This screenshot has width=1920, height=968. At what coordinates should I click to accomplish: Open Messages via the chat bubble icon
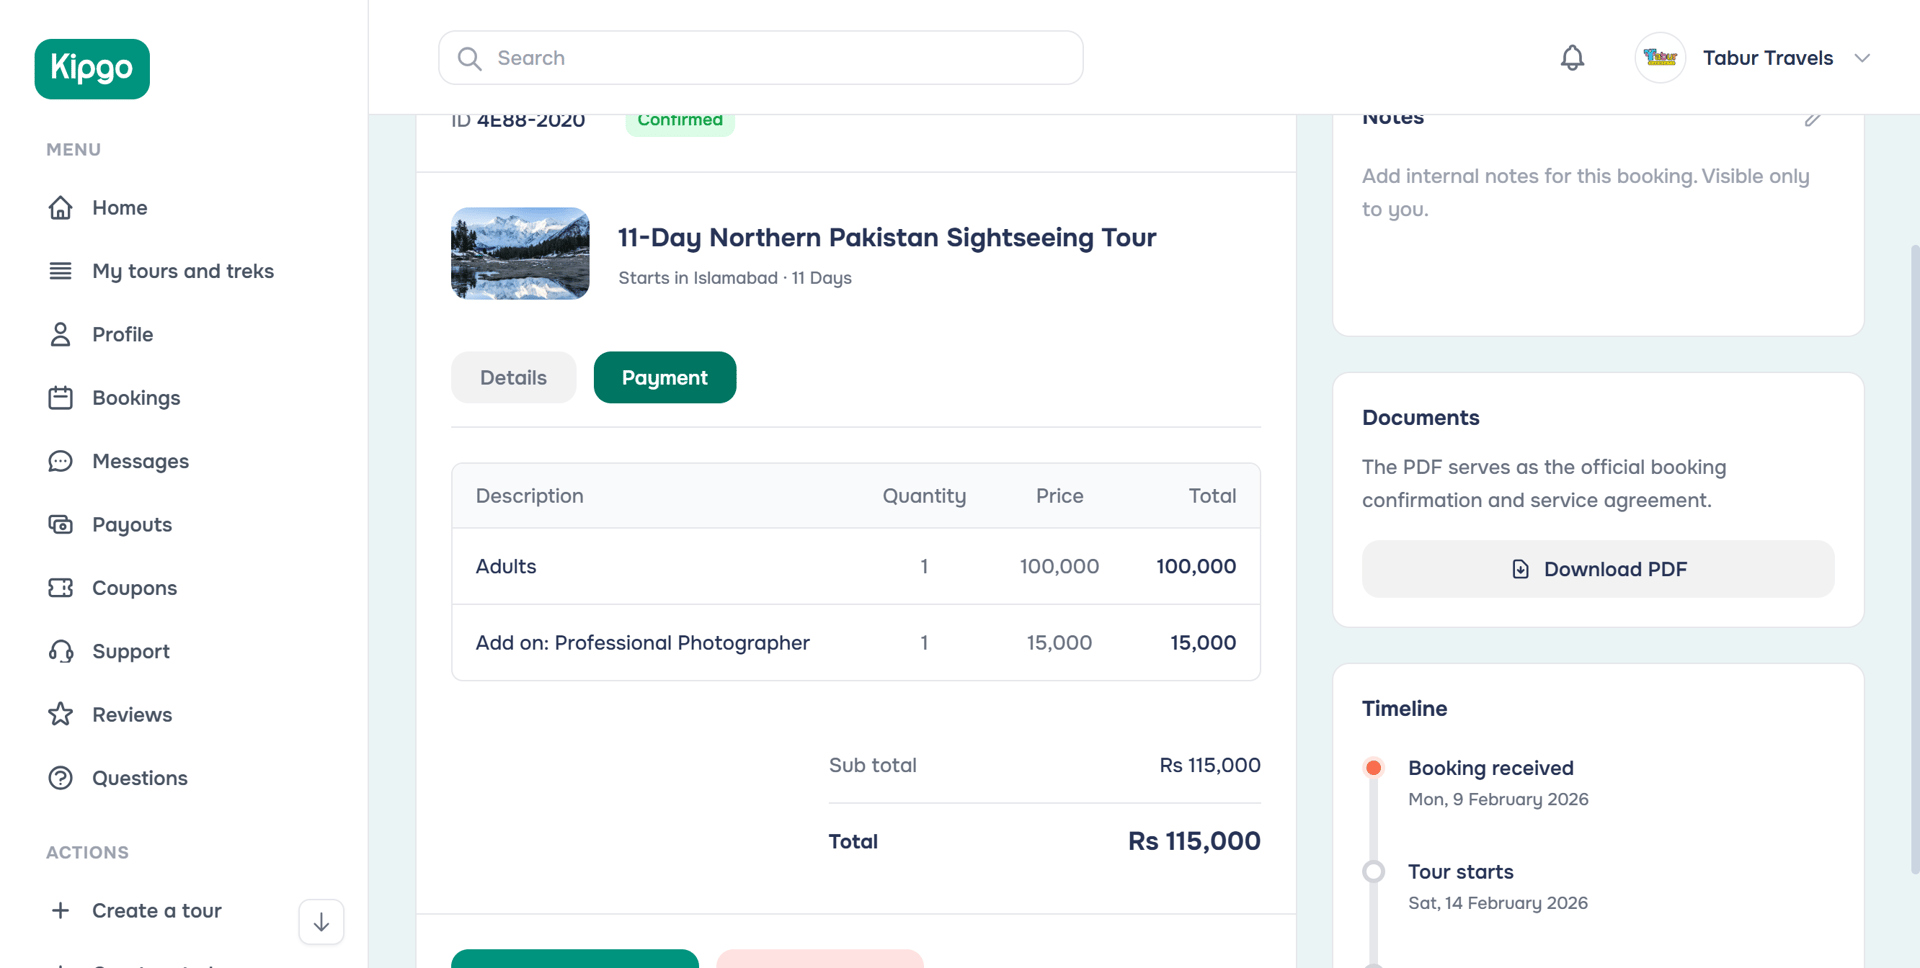[61, 461]
